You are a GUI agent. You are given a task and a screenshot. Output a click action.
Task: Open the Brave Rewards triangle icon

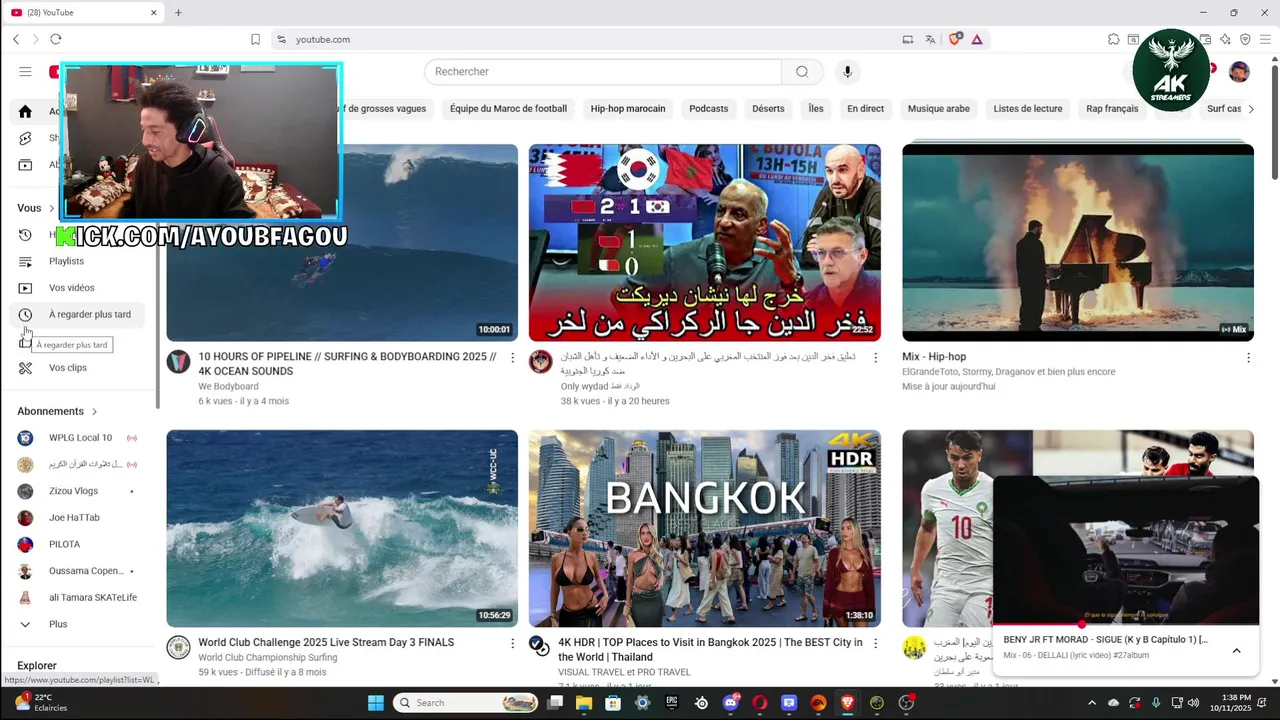[977, 39]
